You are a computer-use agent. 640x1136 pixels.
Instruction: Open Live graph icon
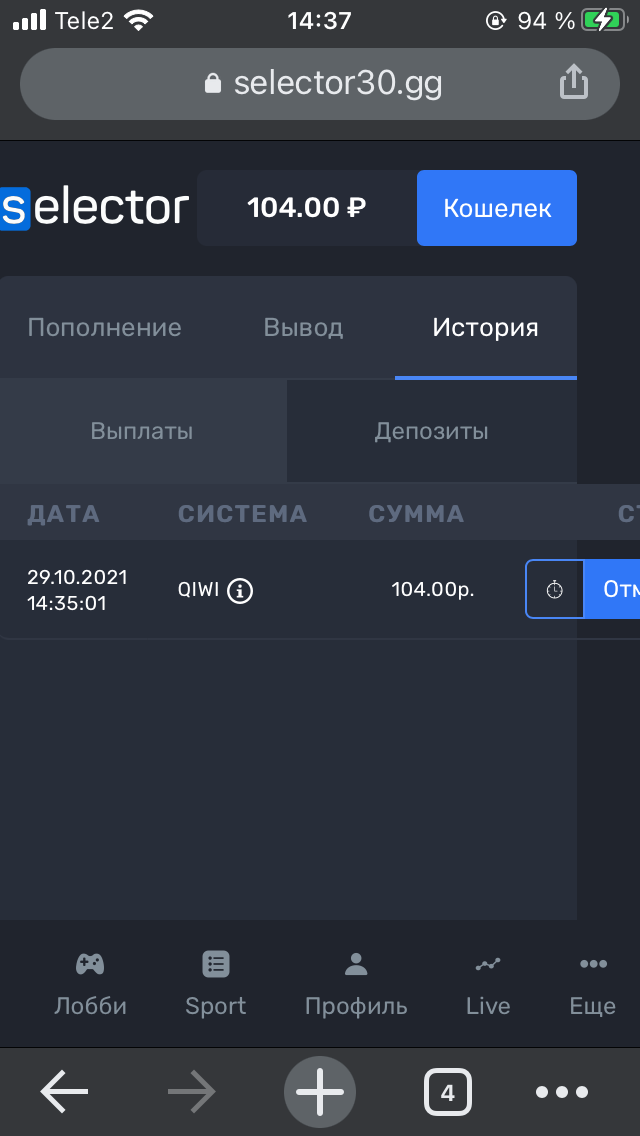point(488,964)
